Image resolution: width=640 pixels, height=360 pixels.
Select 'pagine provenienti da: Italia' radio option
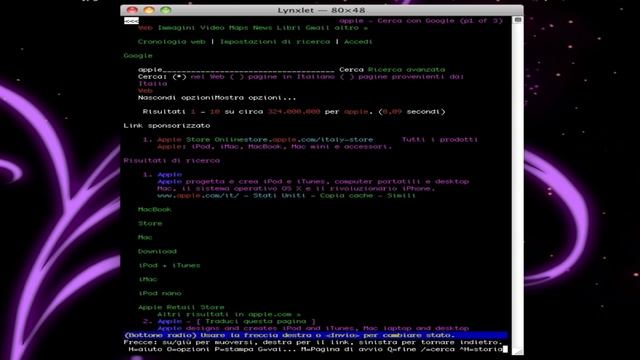click(x=347, y=77)
